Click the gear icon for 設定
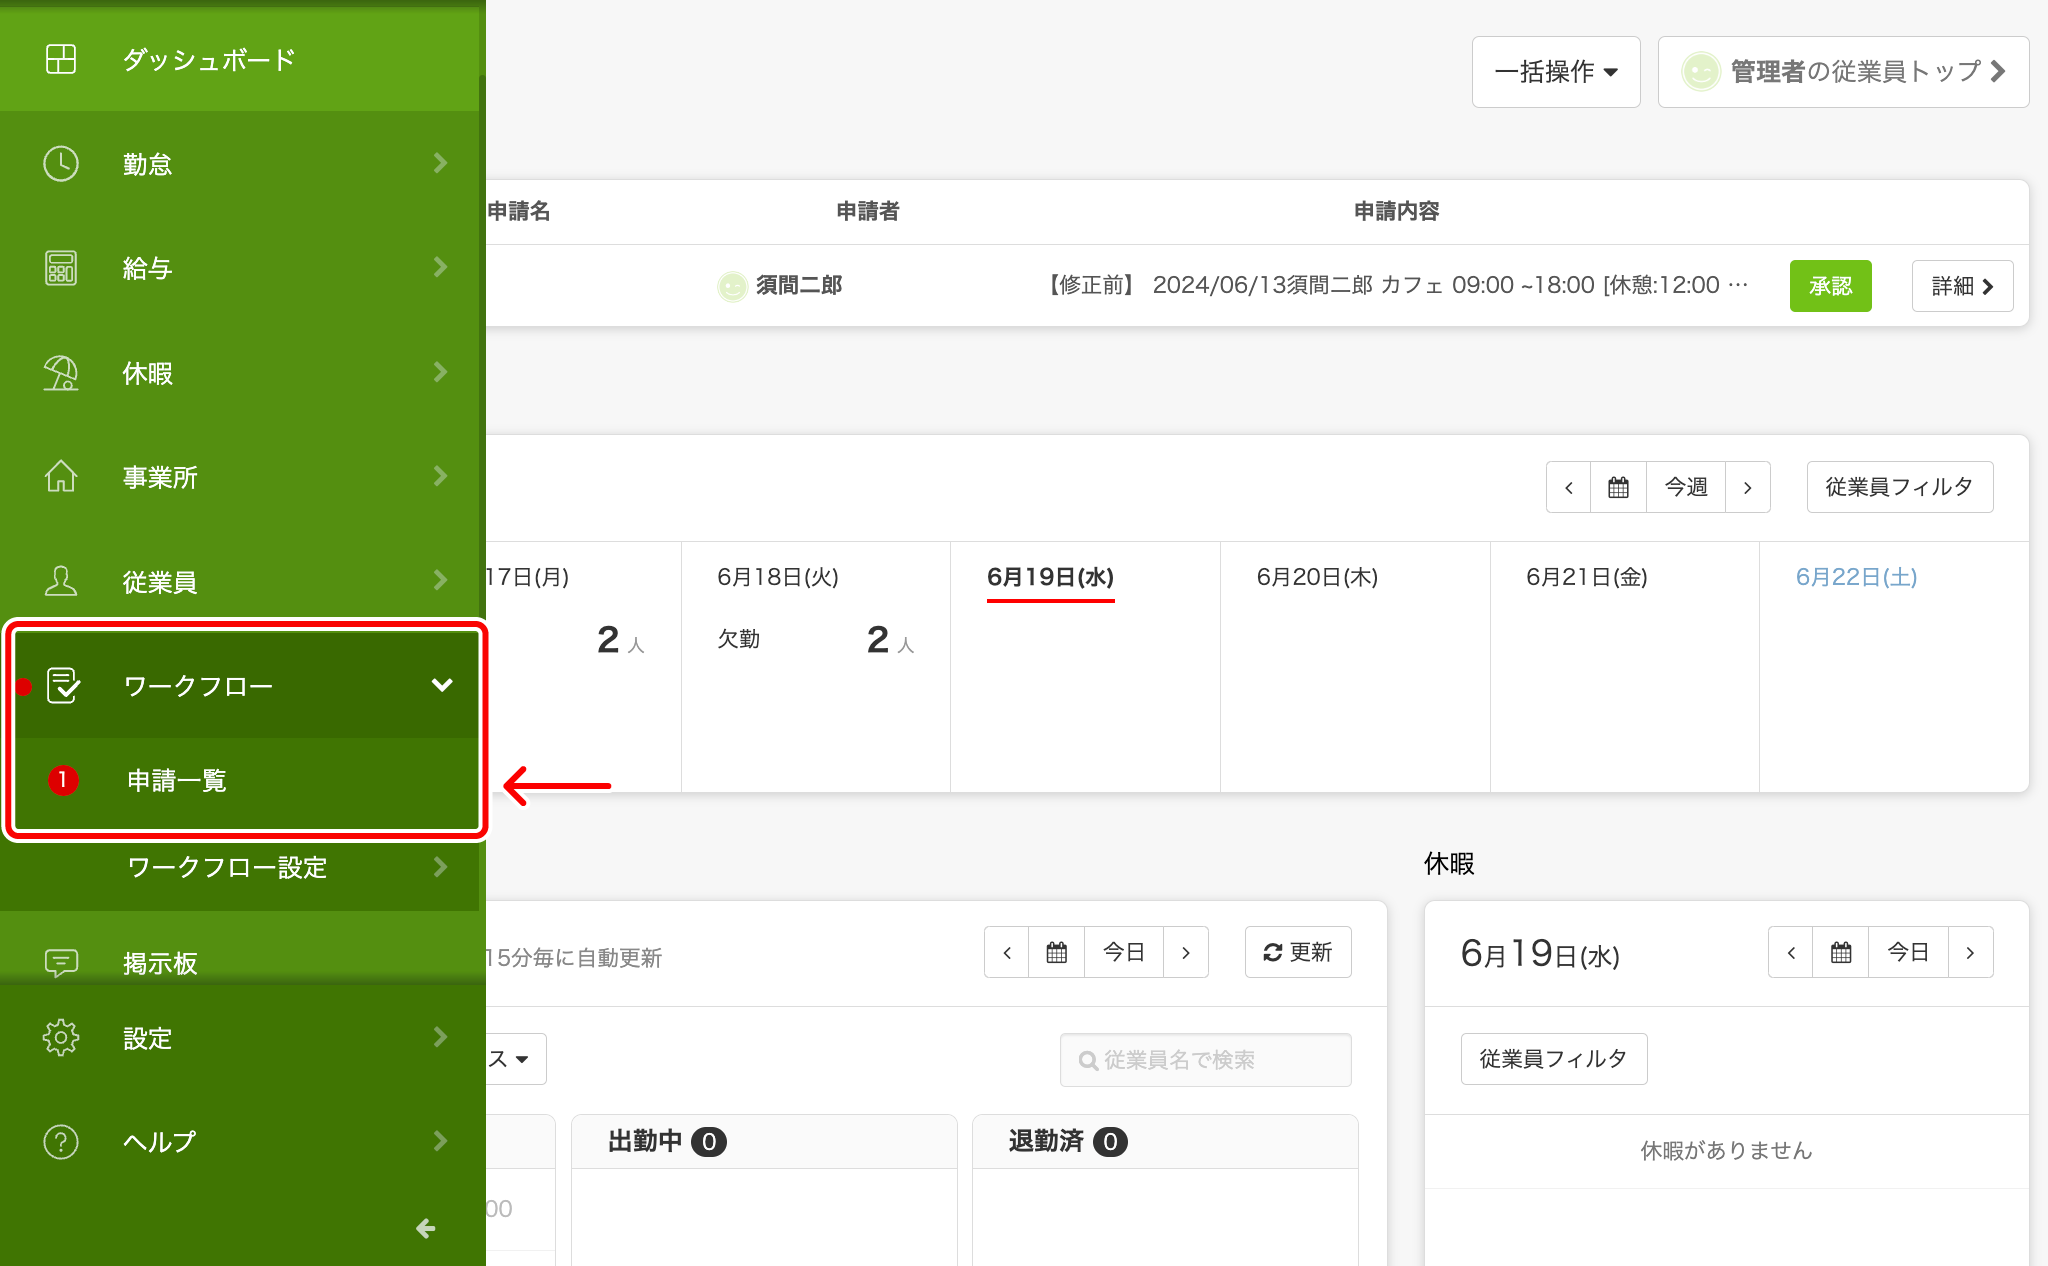Image resolution: width=2048 pixels, height=1266 pixels. [x=61, y=1038]
